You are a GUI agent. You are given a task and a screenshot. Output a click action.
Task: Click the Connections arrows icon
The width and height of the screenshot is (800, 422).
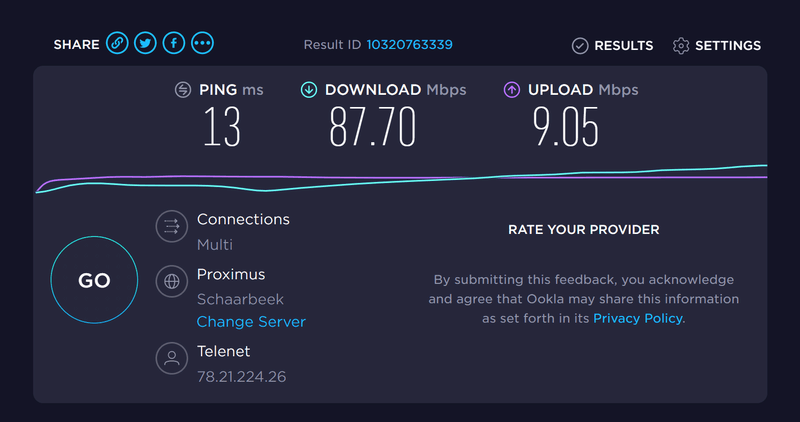(x=172, y=227)
